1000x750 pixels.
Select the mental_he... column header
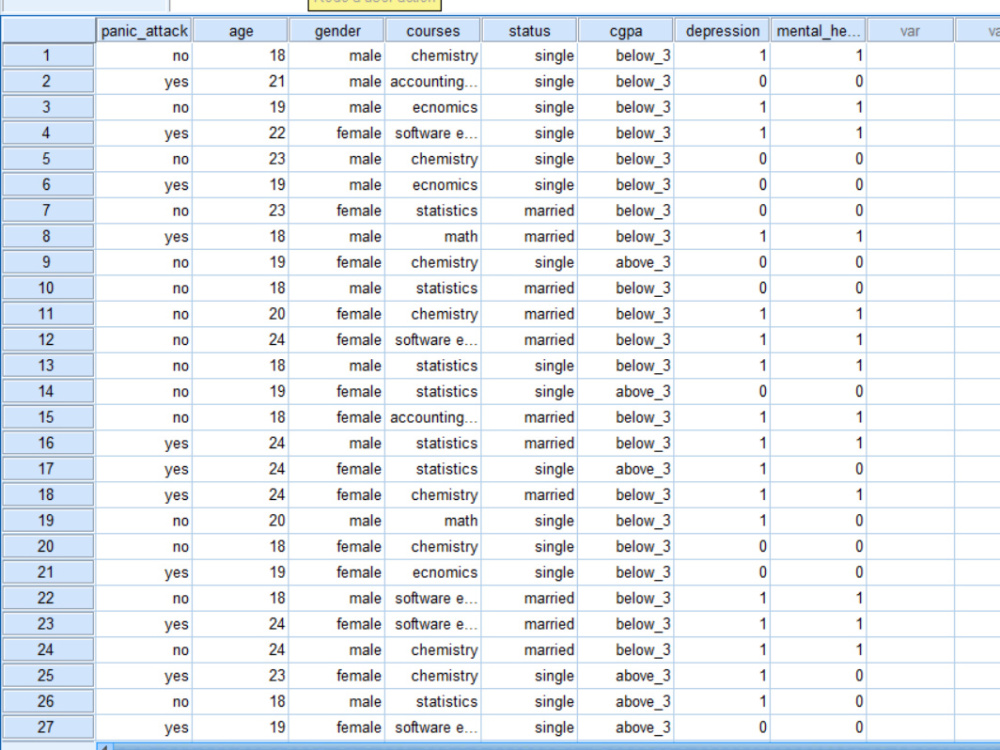coord(819,31)
